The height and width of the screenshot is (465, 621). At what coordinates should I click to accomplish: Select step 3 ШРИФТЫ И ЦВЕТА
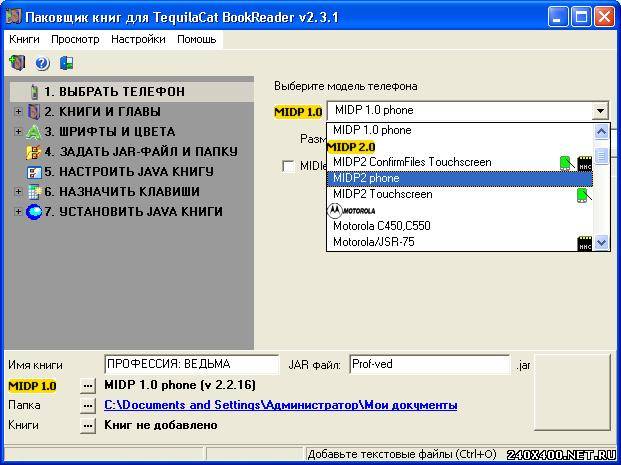point(109,131)
